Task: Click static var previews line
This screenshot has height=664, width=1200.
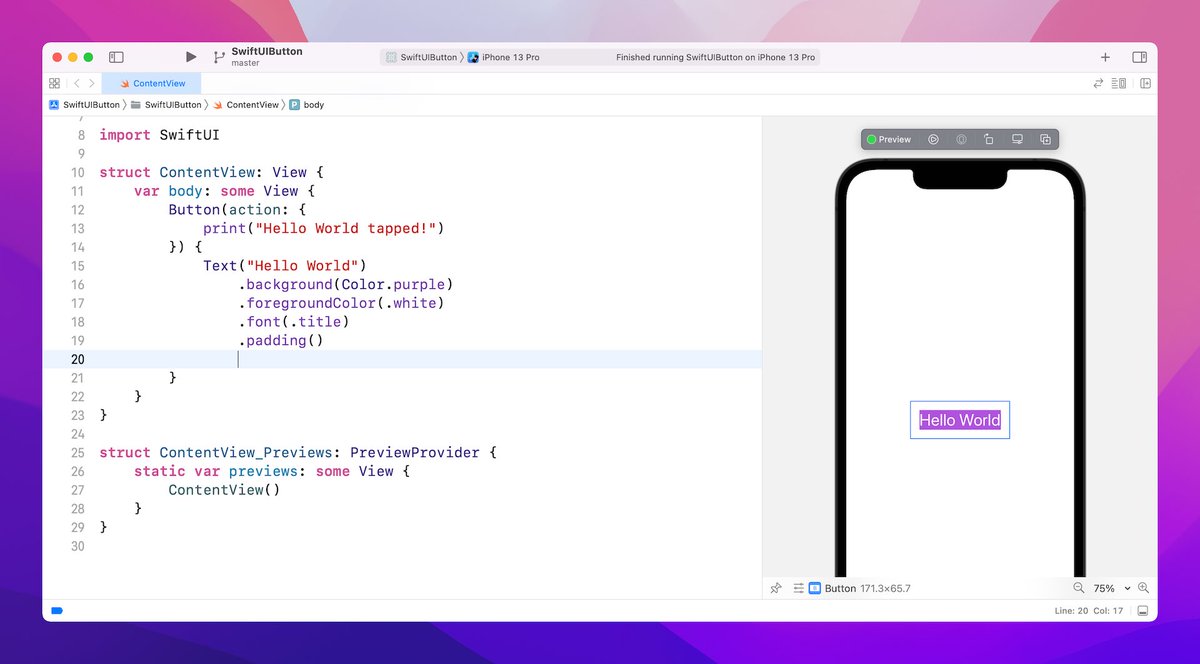Action: 272,471
